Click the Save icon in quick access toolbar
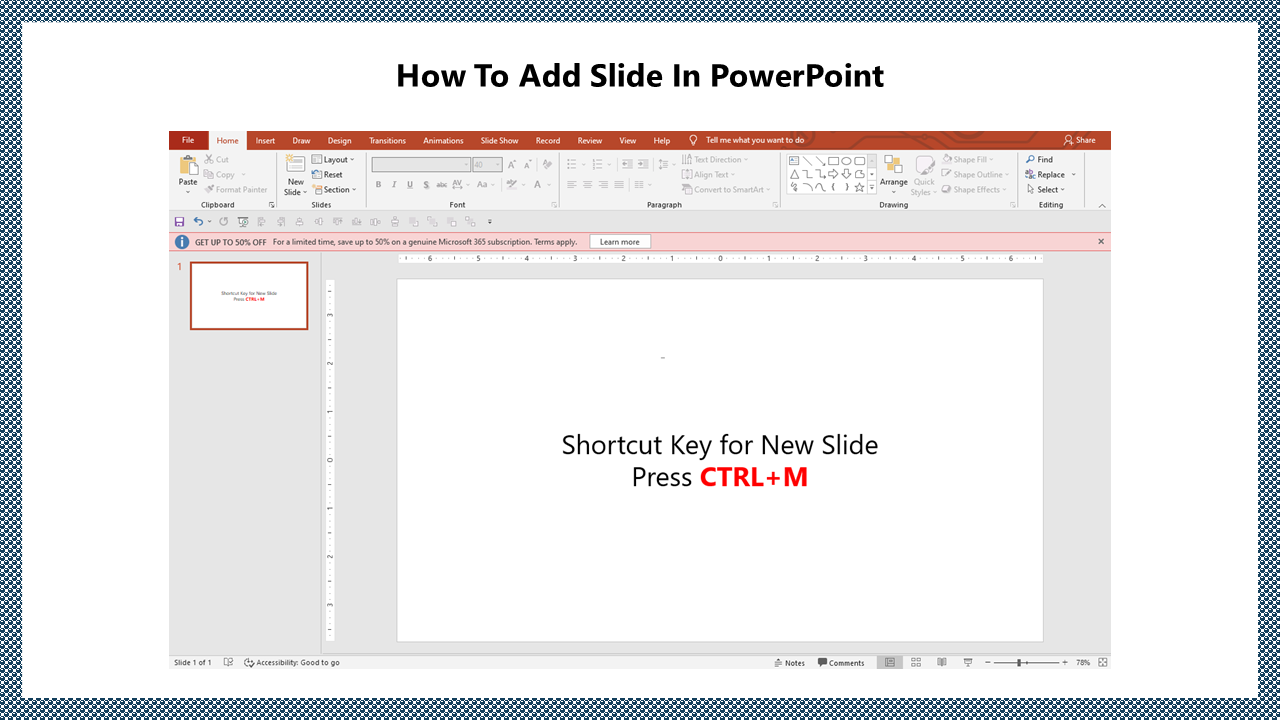The height and width of the screenshot is (720, 1280). click(x=179, y=221)
